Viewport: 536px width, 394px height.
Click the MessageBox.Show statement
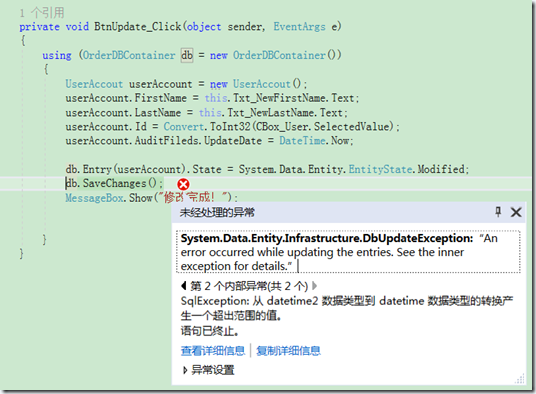point(151,198)
